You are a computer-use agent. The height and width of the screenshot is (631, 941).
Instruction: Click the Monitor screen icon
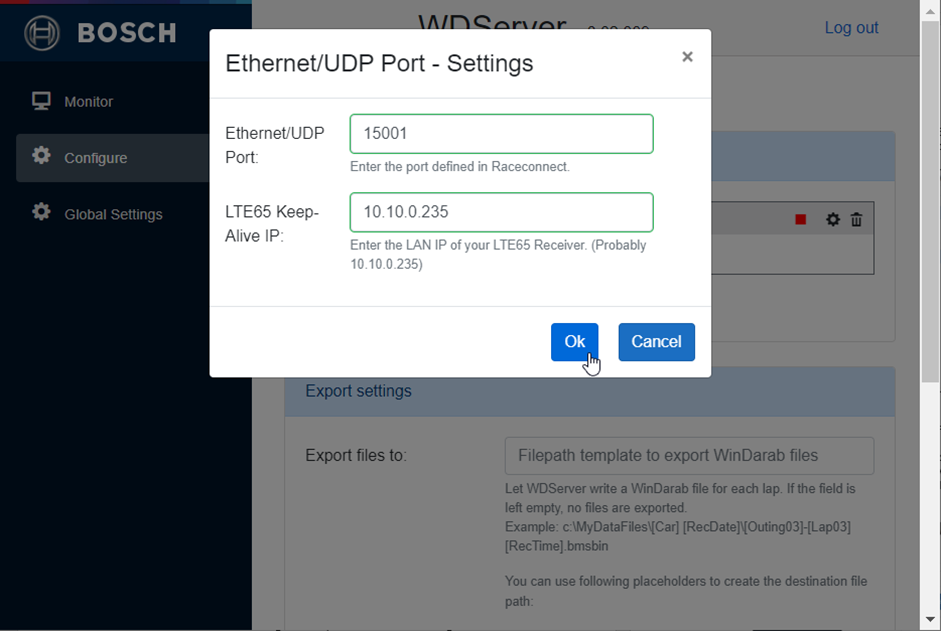click(x=41, y=101)
